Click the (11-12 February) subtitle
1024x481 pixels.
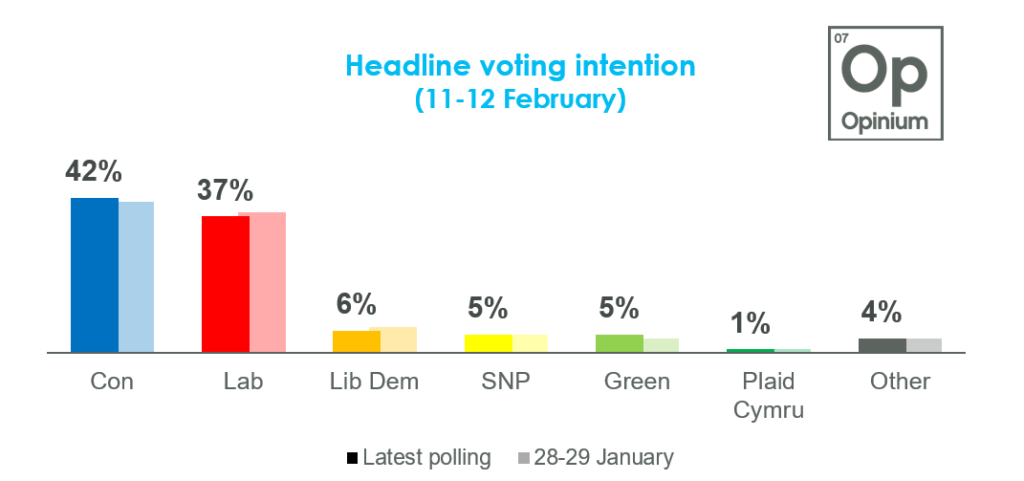(520, 100)
